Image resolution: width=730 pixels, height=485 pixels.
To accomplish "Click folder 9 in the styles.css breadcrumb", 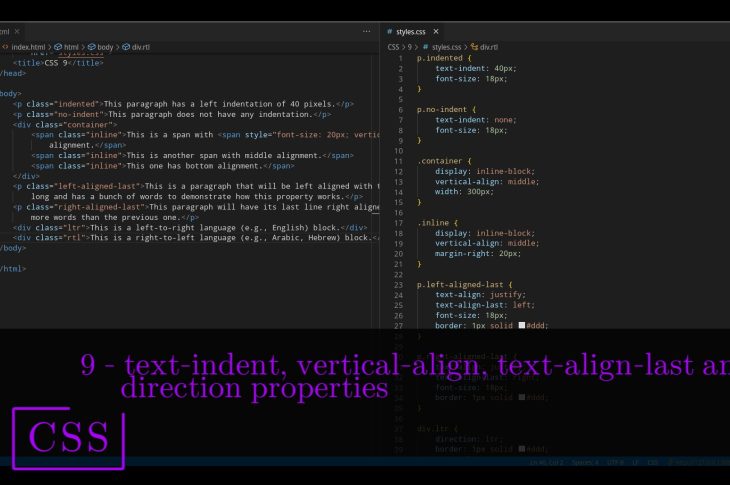I will click(x=410, y=47).
